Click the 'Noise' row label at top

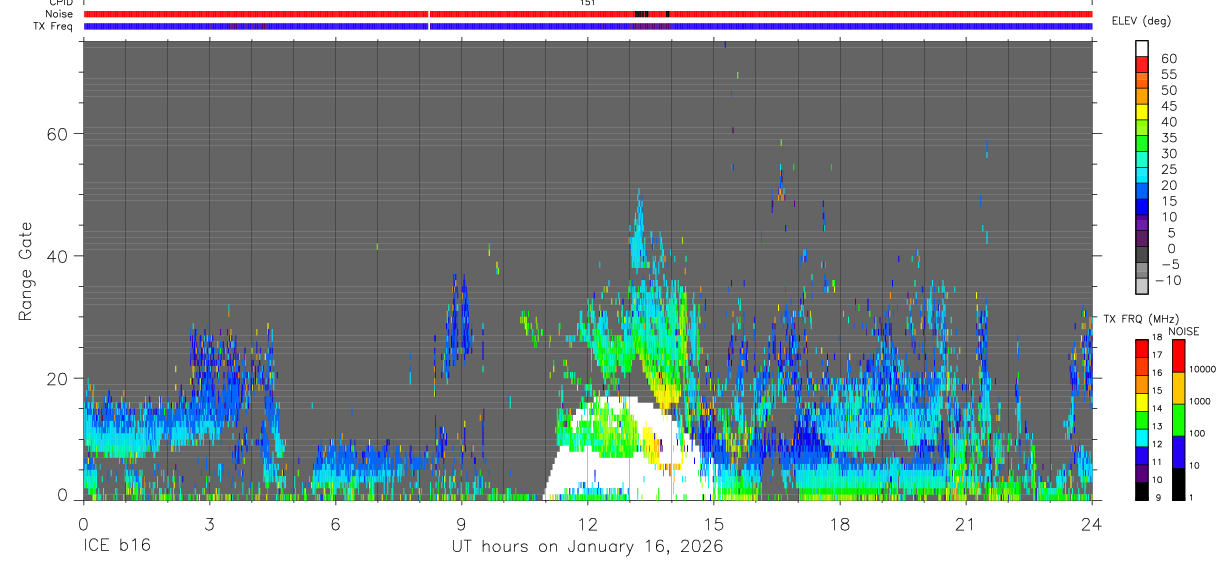click(58, 14)
